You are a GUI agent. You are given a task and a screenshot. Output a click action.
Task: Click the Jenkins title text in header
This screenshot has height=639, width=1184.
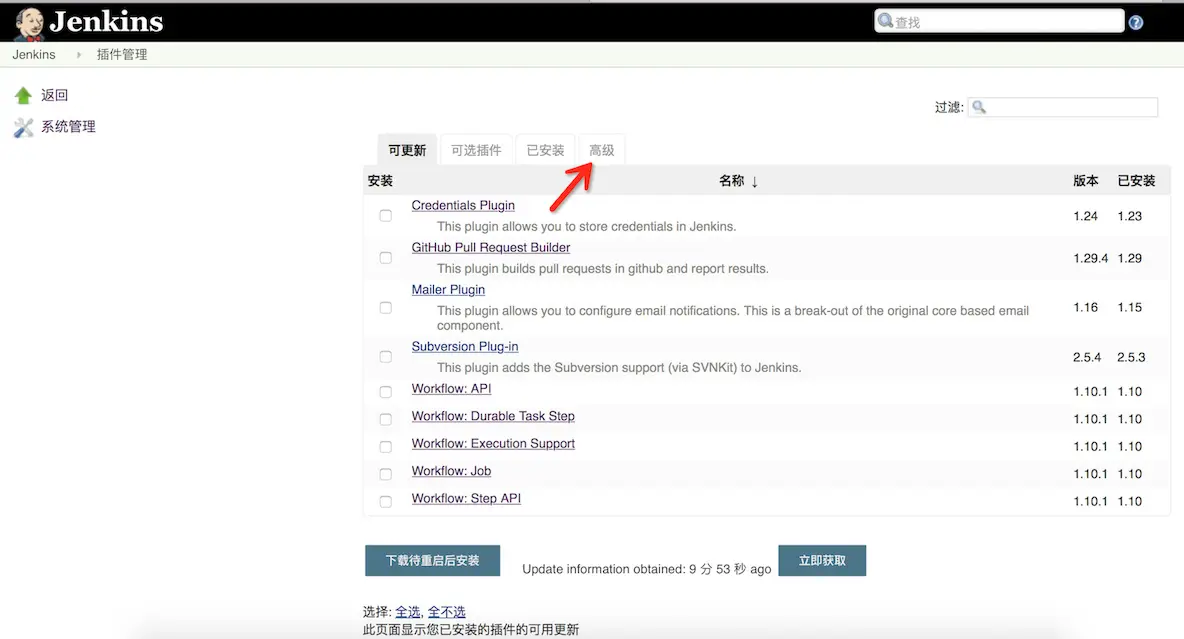tap(106, 22)
